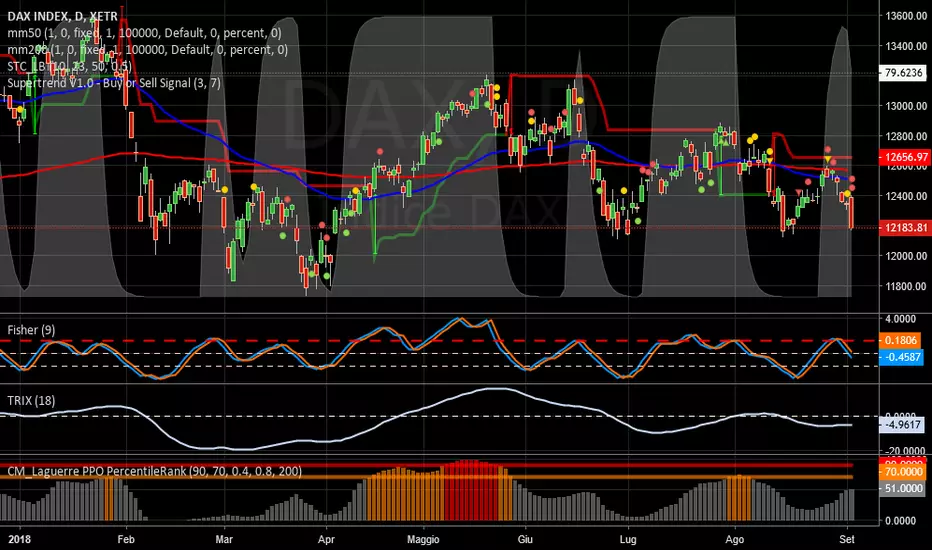
Task: Click the 2018 time axis label
Action: [20, 539]
